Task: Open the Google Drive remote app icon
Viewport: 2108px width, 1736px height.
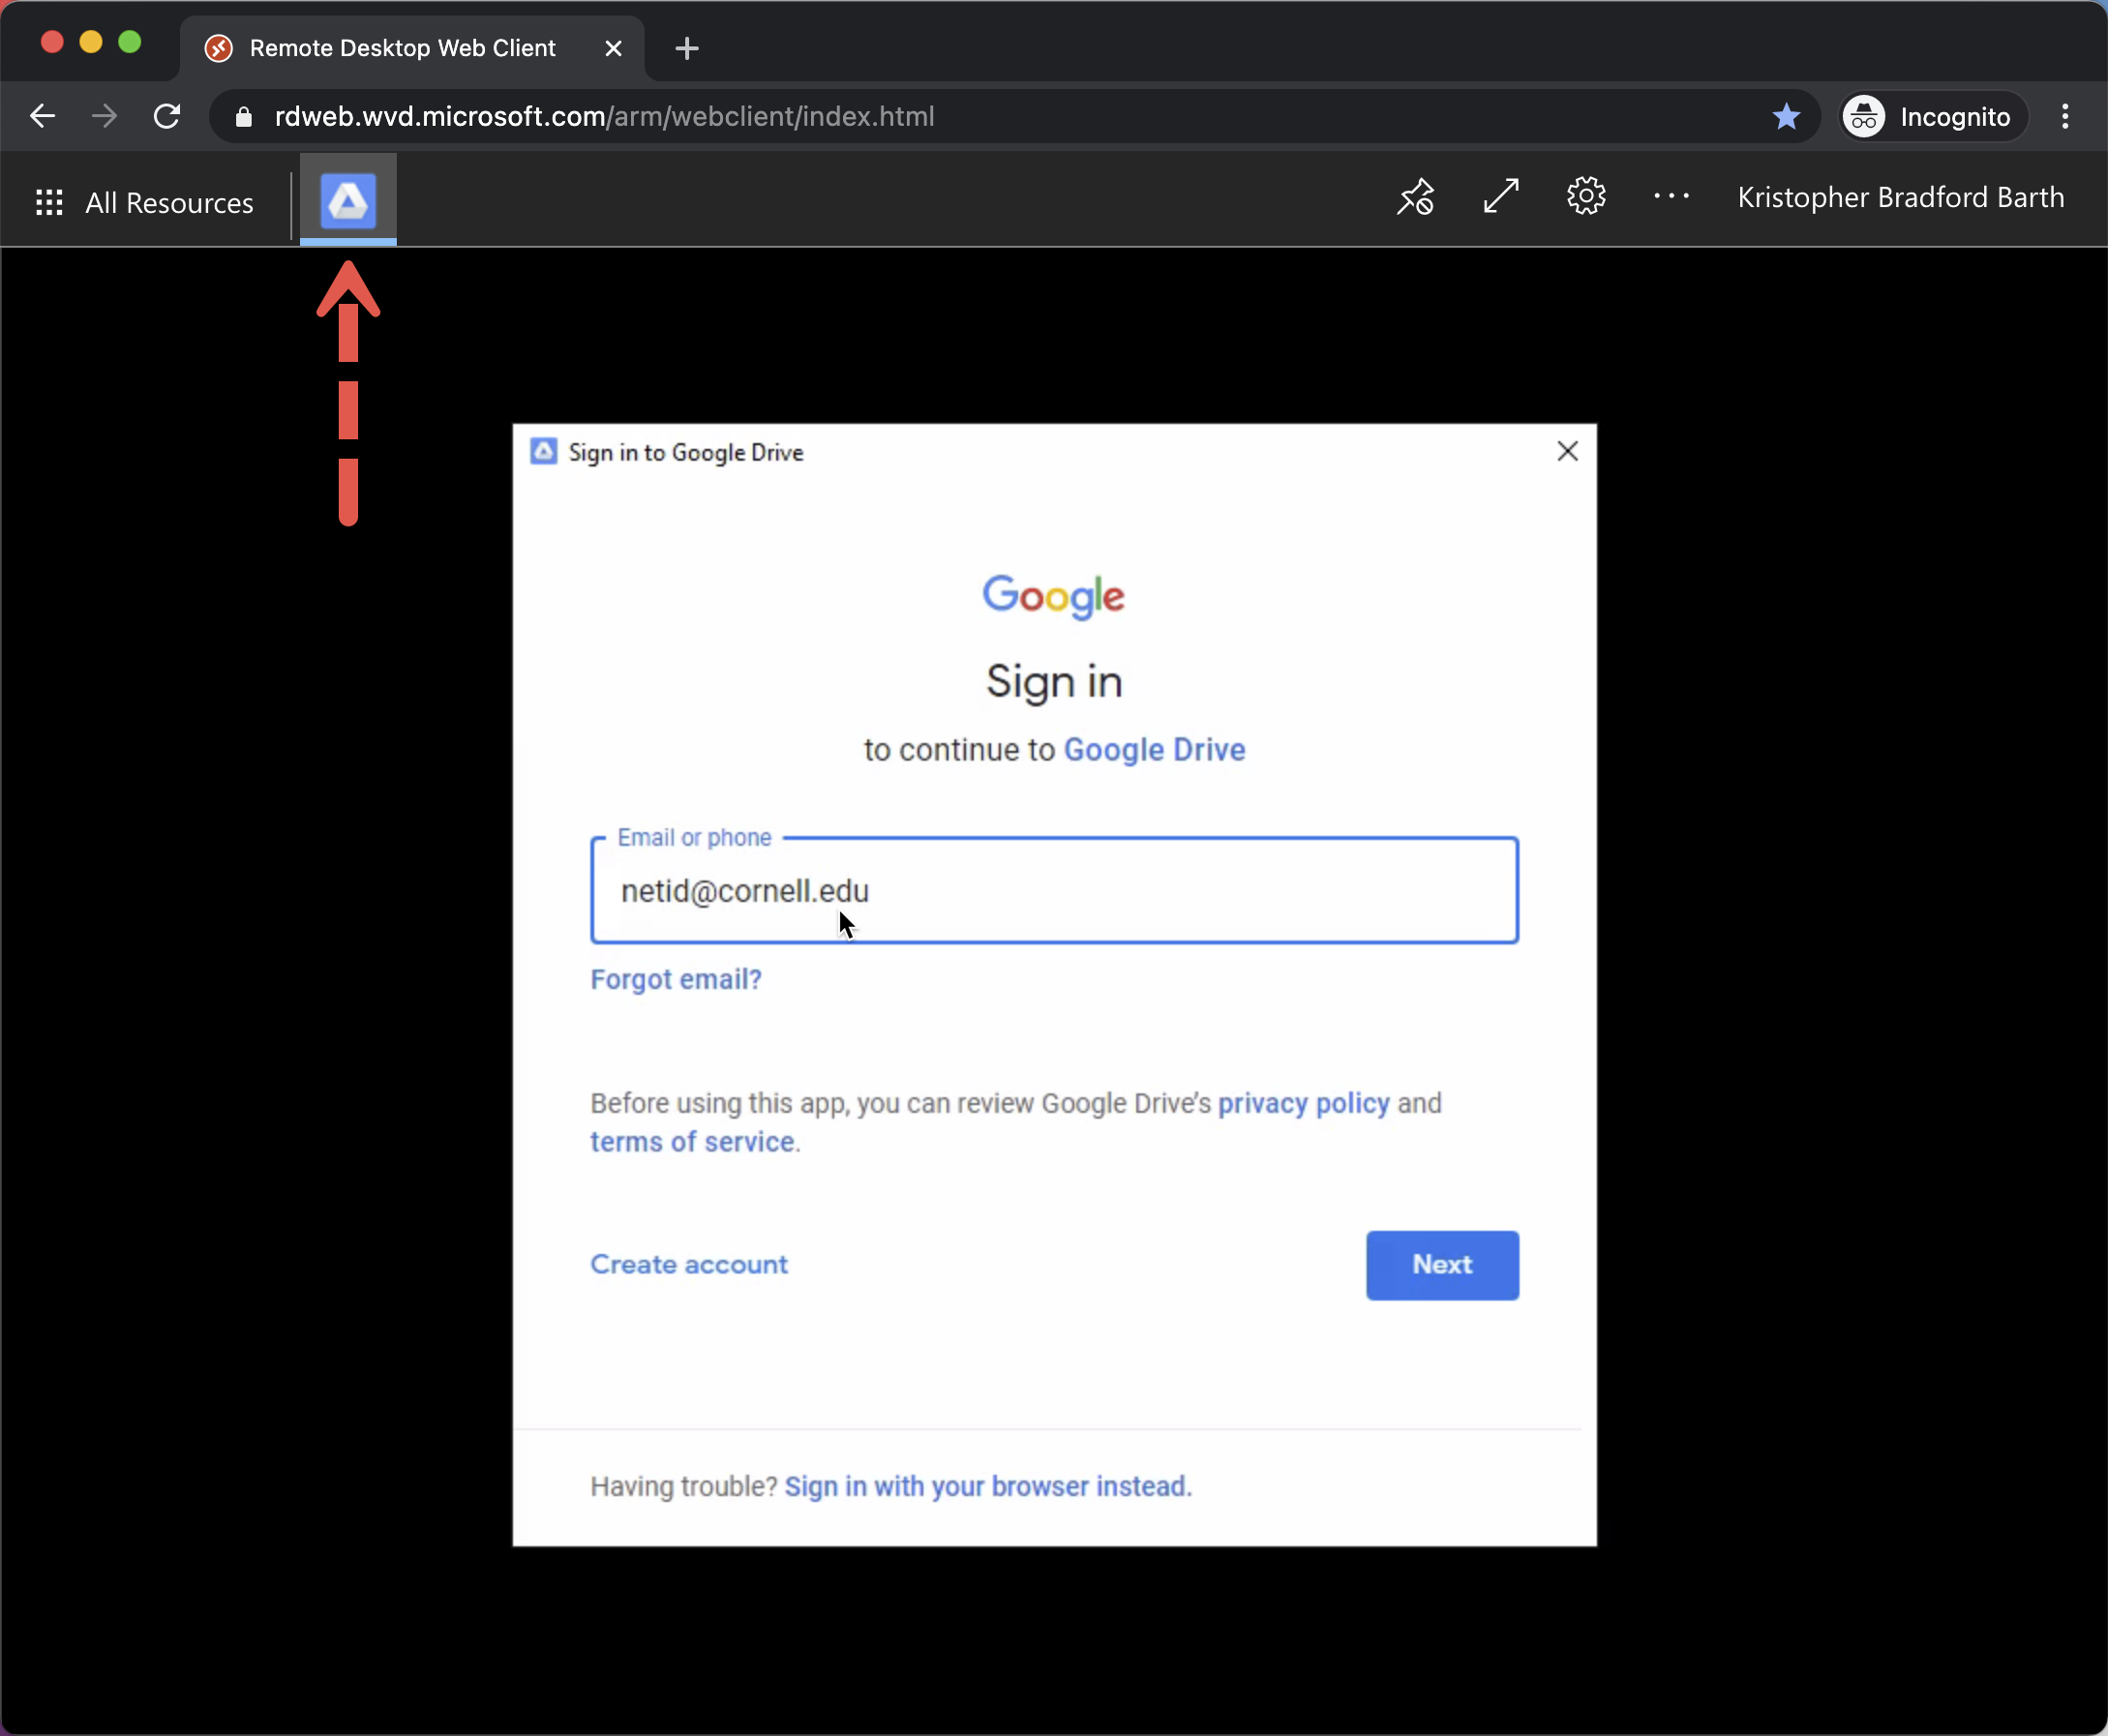Action: (348, 200)
